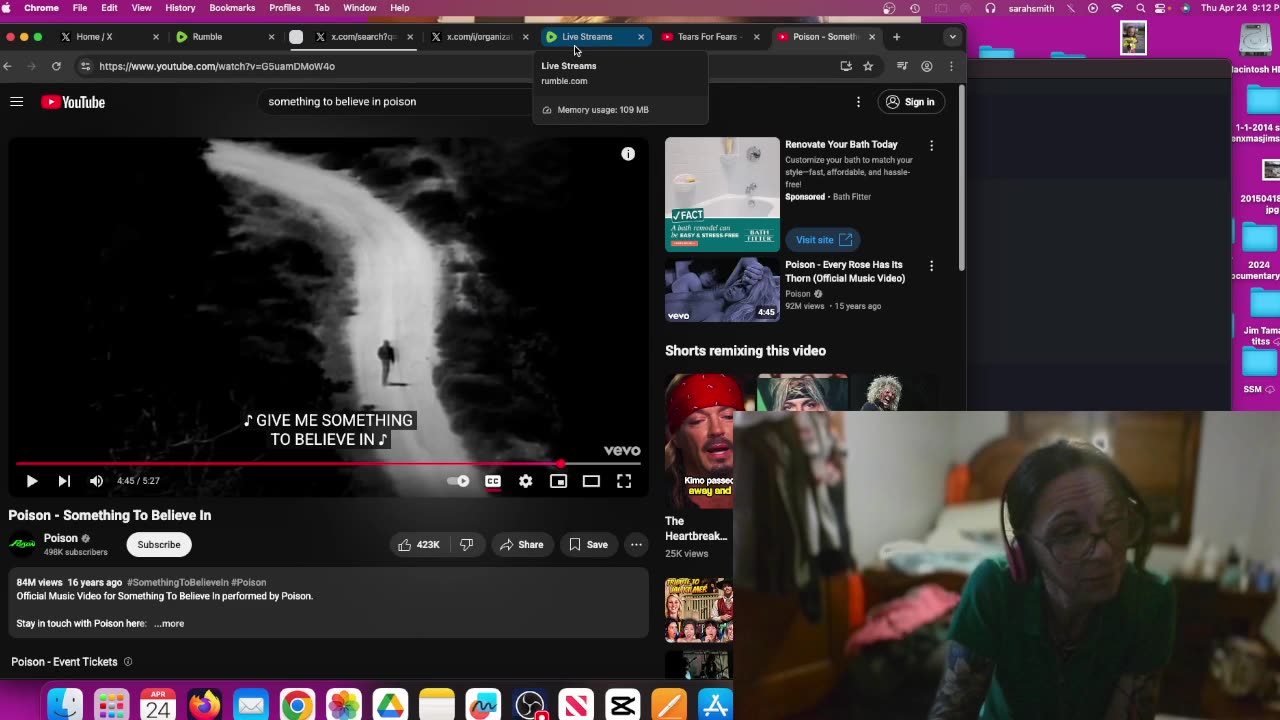This screenshot has width=1280, height=720.
Task: Open macOS Control Center icon
Action: [x=1163, y=8]
